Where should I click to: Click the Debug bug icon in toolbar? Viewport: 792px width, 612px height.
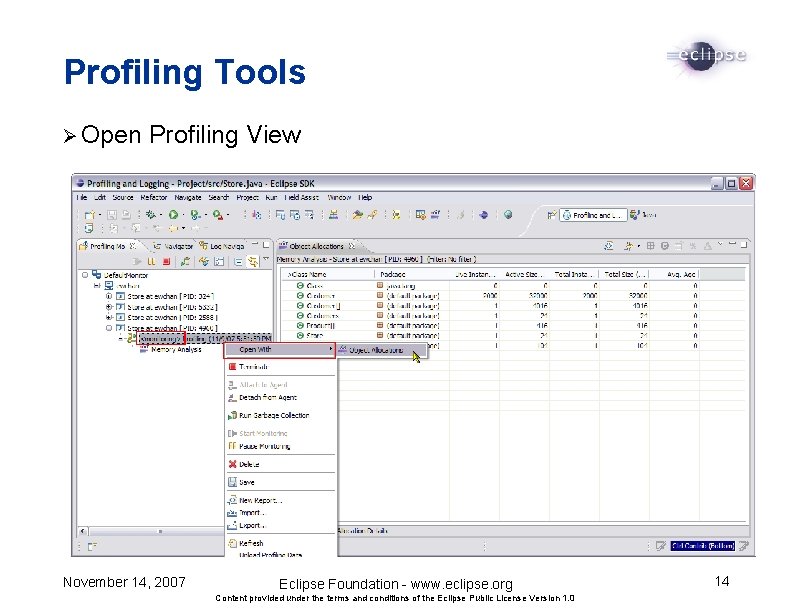(151, 215)
